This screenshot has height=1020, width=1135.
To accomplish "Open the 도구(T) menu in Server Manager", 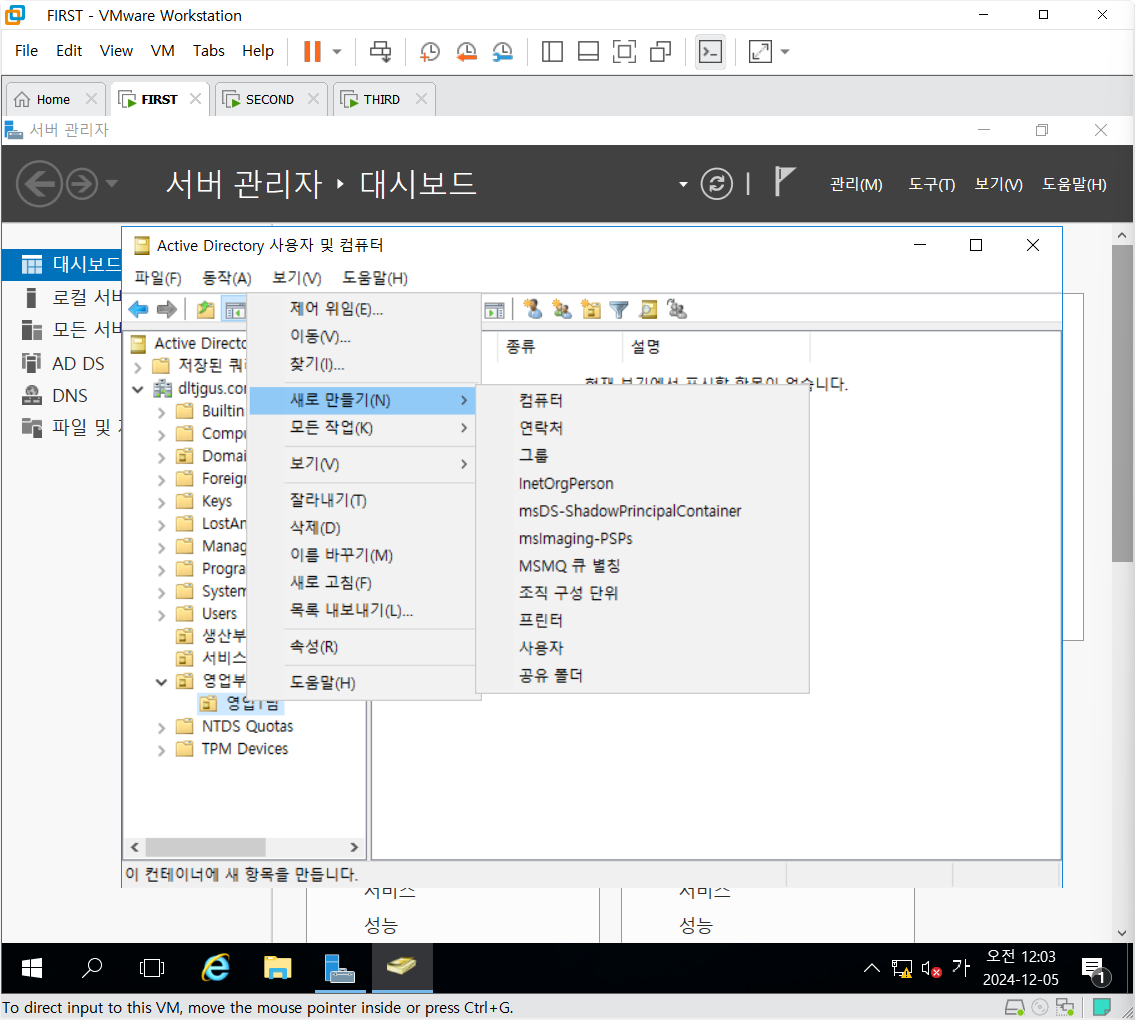I will (932, 185).
